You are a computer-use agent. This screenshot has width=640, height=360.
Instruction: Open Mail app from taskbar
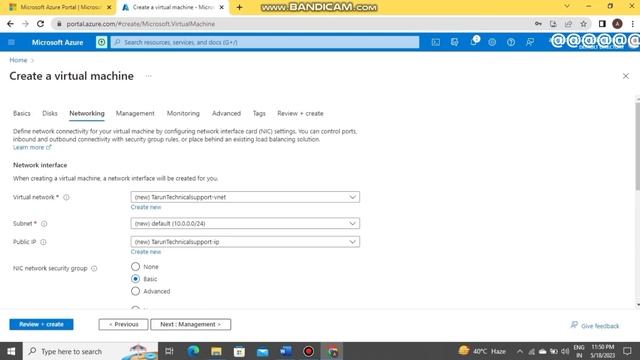pyautogui.click(x=262, y=351)
